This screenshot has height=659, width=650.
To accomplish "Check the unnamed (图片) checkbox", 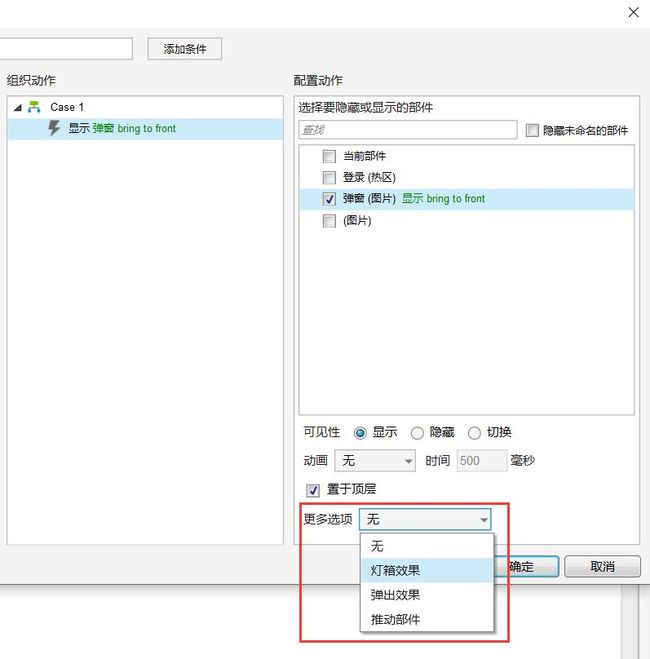I will click(x=329, y=221).
